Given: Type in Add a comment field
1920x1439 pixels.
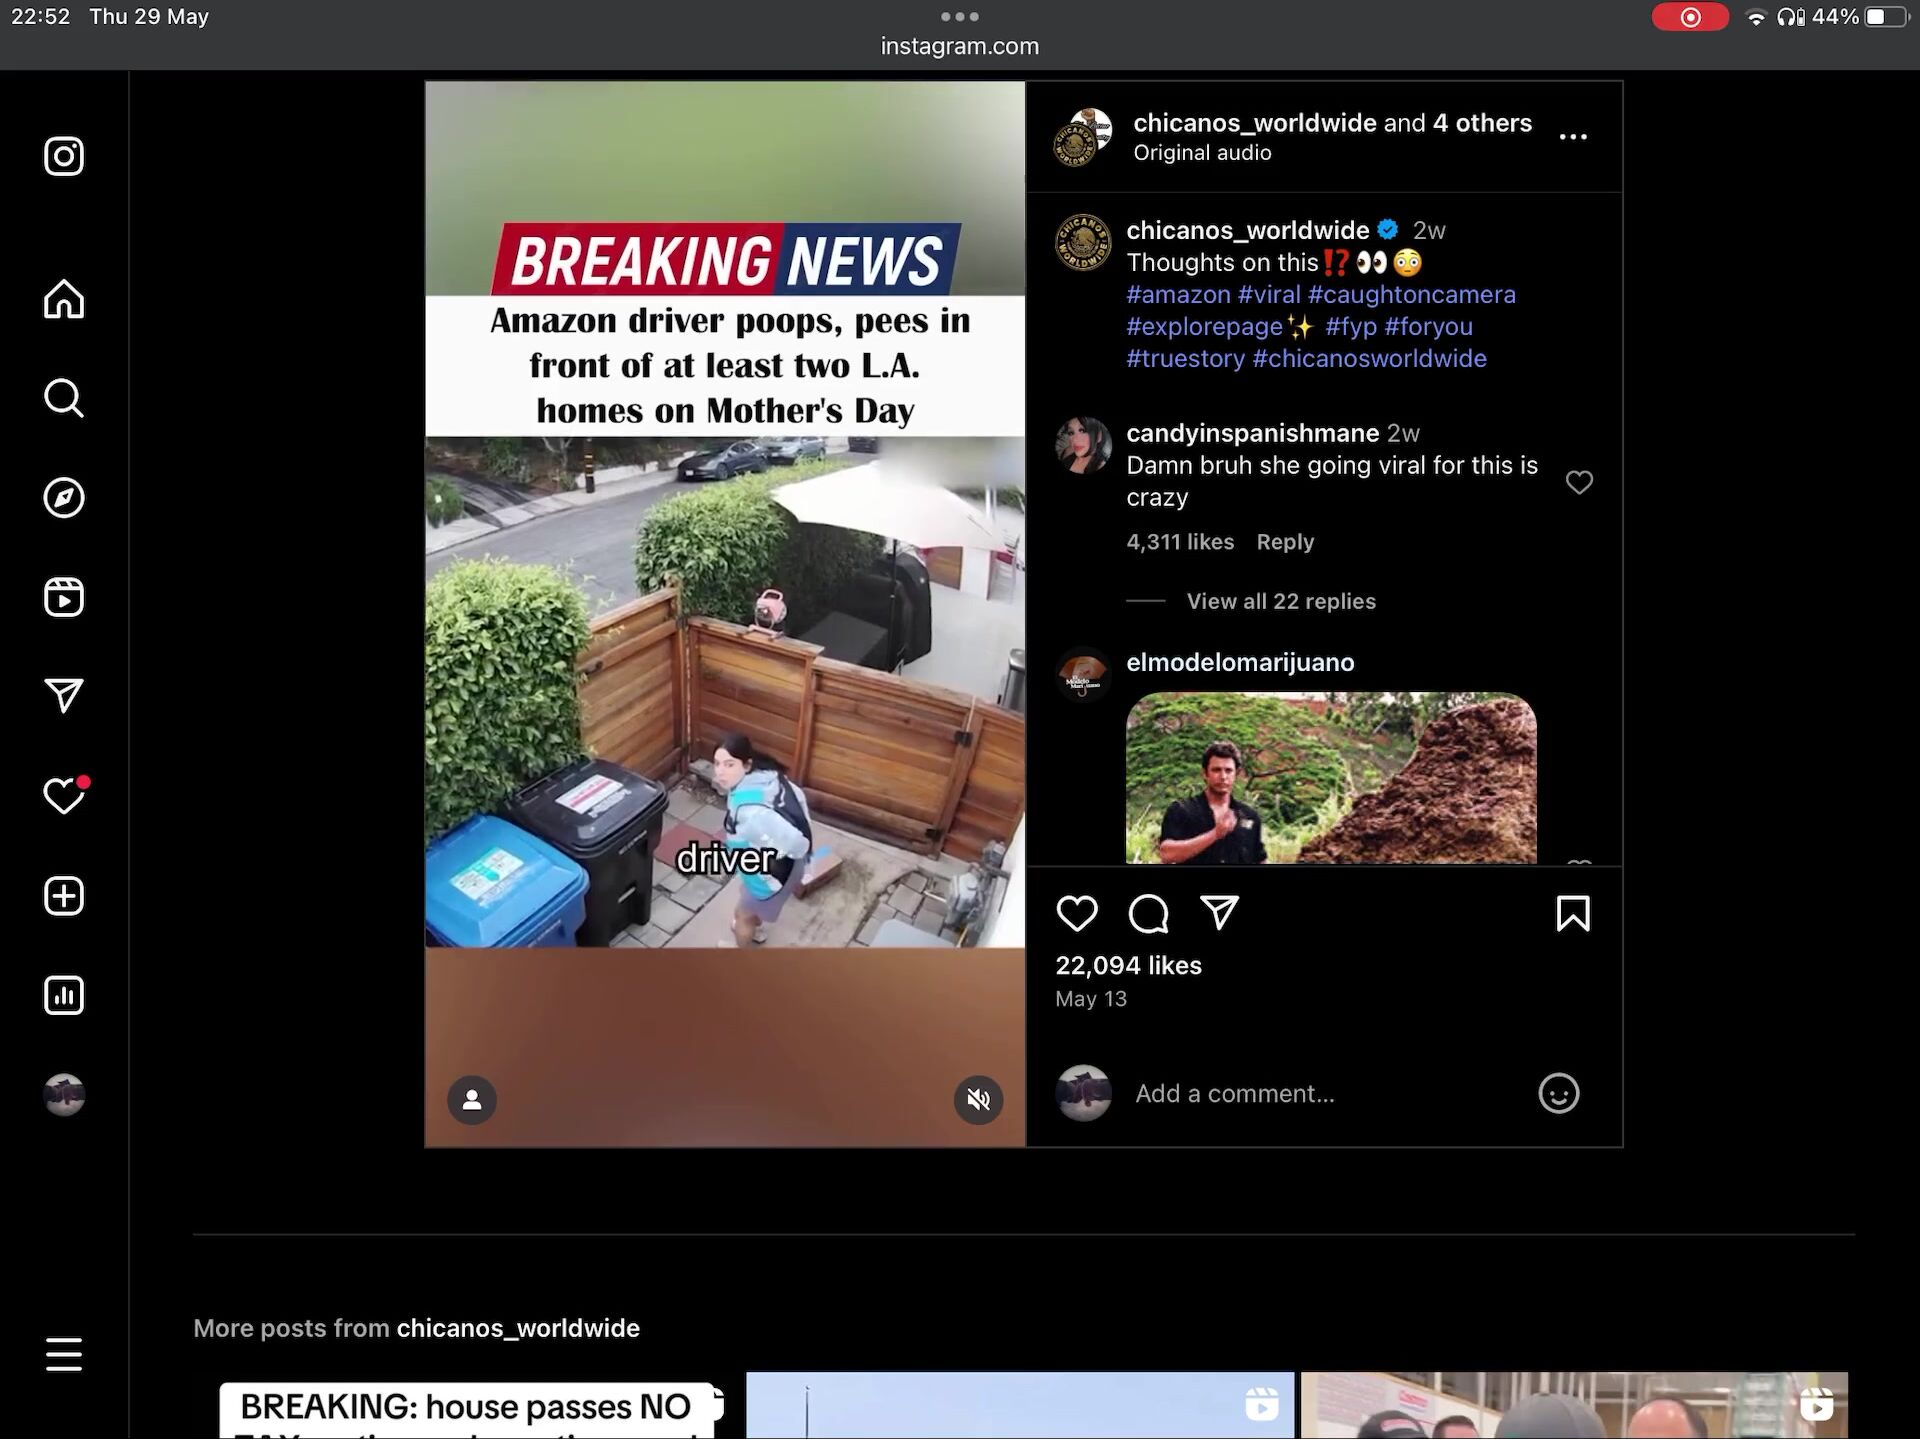Looking at the screenshot, I should point(1325,1093).
